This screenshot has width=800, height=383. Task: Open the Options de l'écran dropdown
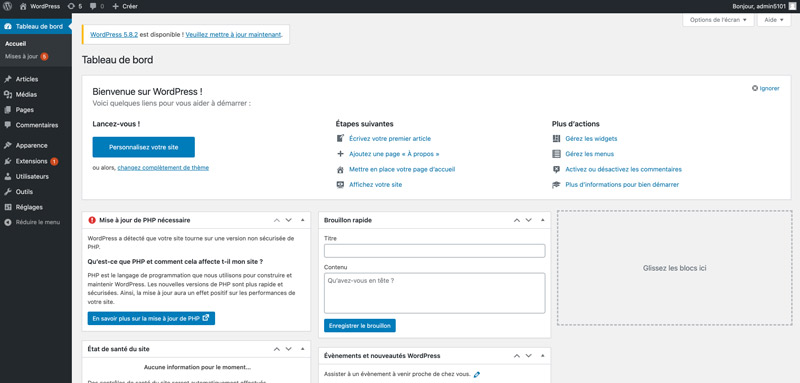pos(718,20)
